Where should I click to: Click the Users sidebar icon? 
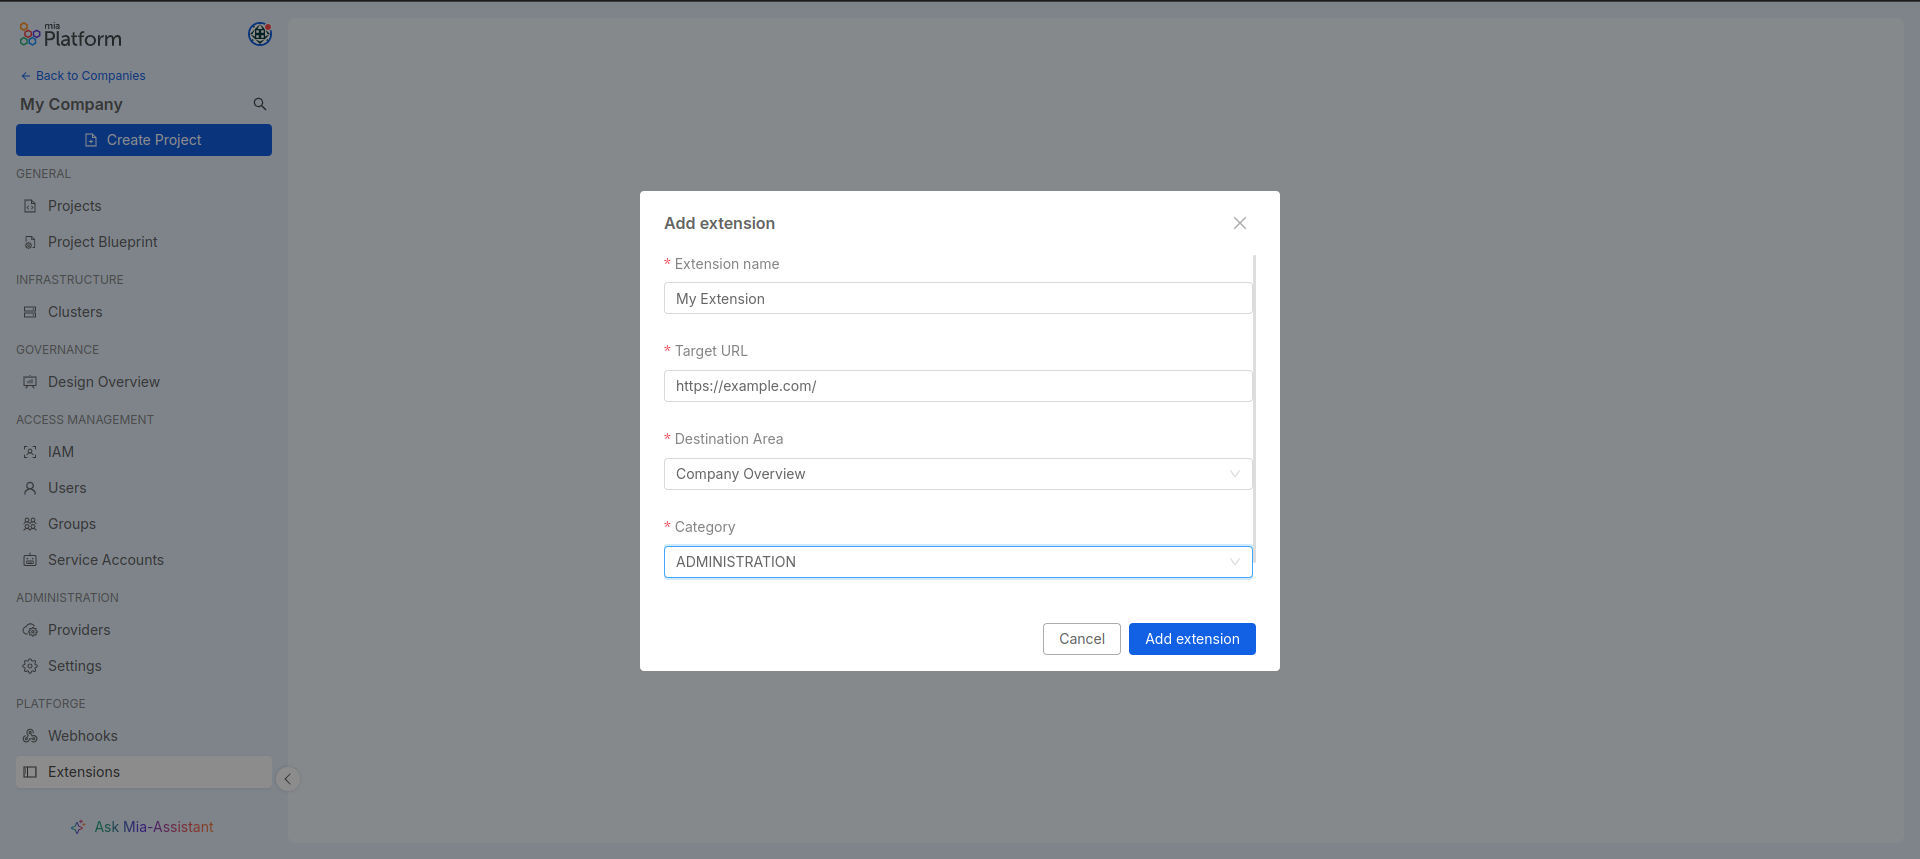pyautogui.click(x=30, y=488)
